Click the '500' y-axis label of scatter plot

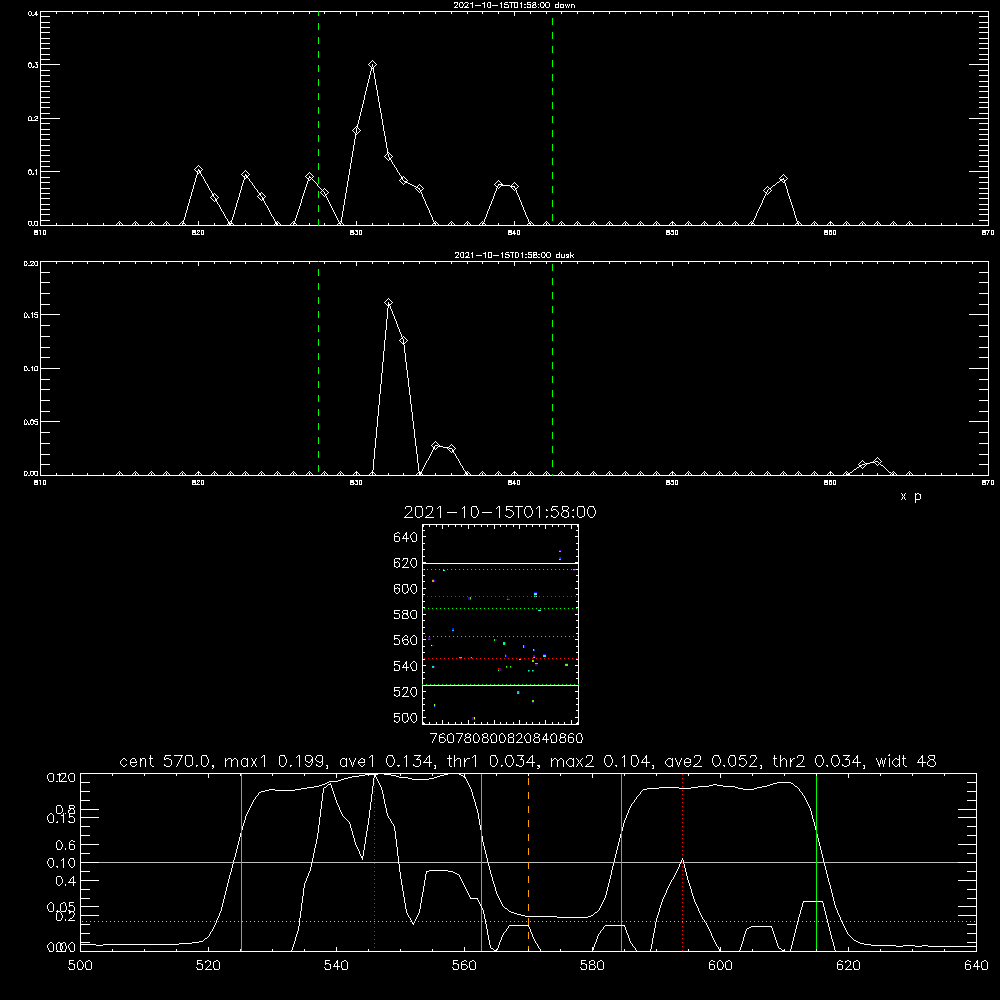click(406, 717)
